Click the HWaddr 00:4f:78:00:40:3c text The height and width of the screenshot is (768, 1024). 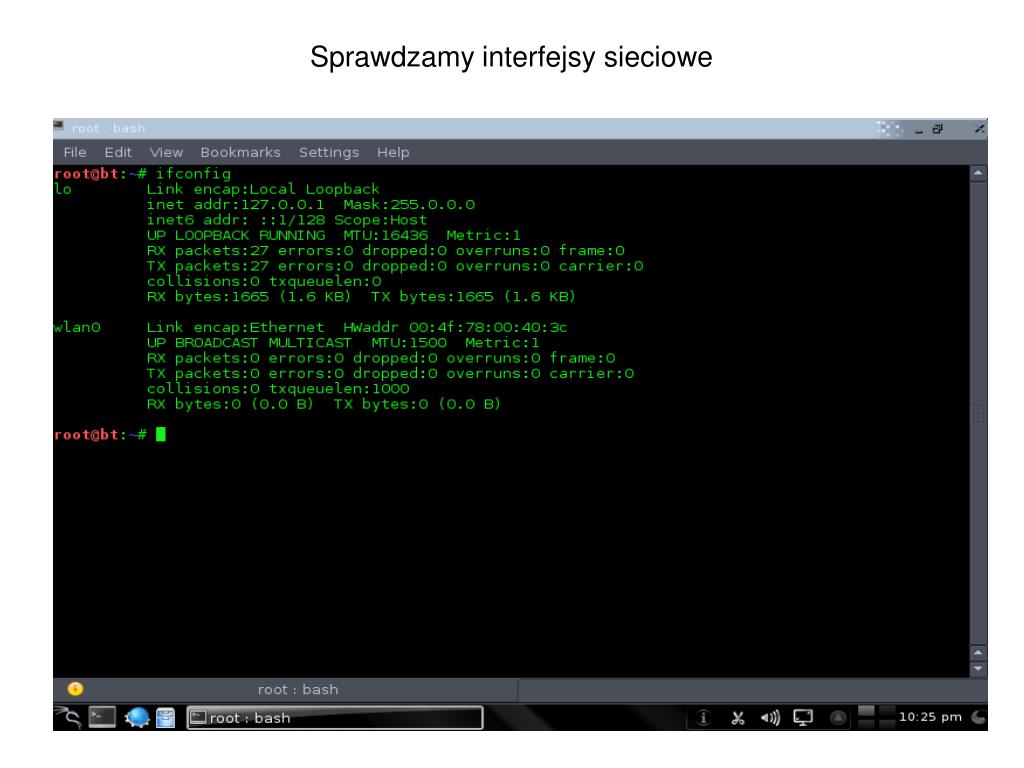455,327
